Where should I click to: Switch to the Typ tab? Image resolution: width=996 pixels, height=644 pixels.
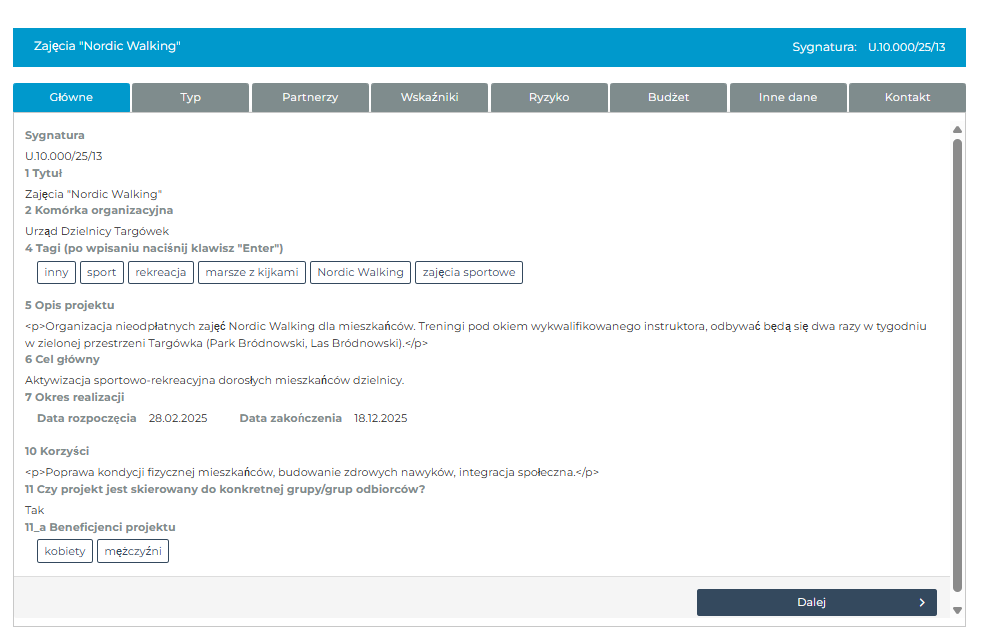(x=190, y=98)
